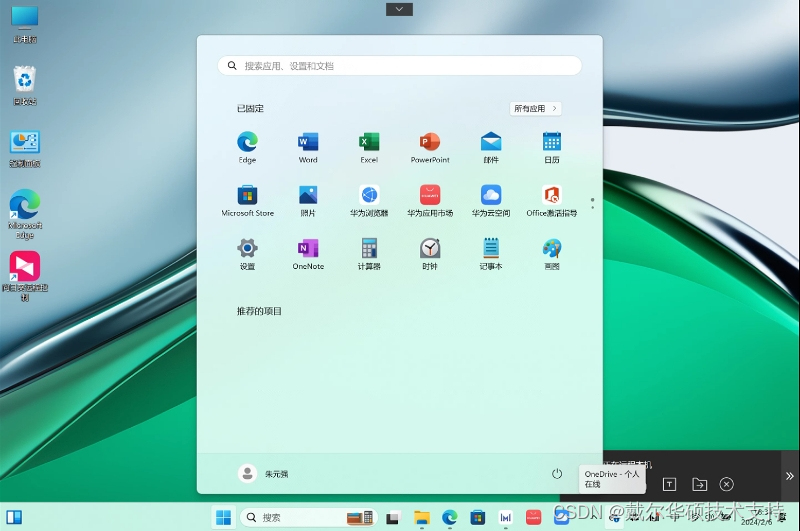Click the taskbar 搜索 search box
800x531 pixels.
coord(309,518)
